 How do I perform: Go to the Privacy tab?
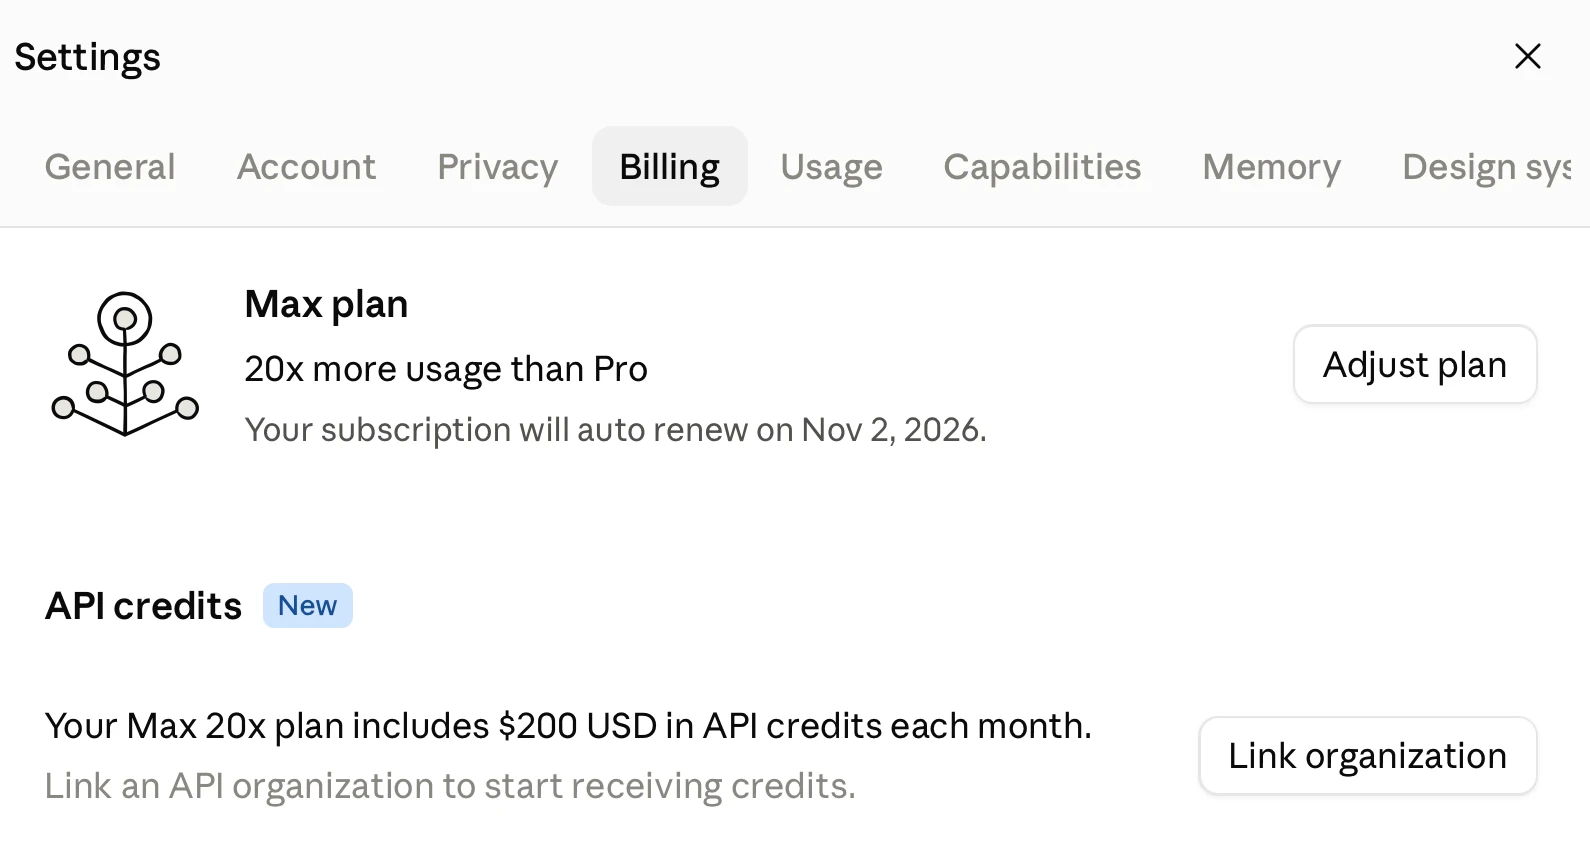497,166
